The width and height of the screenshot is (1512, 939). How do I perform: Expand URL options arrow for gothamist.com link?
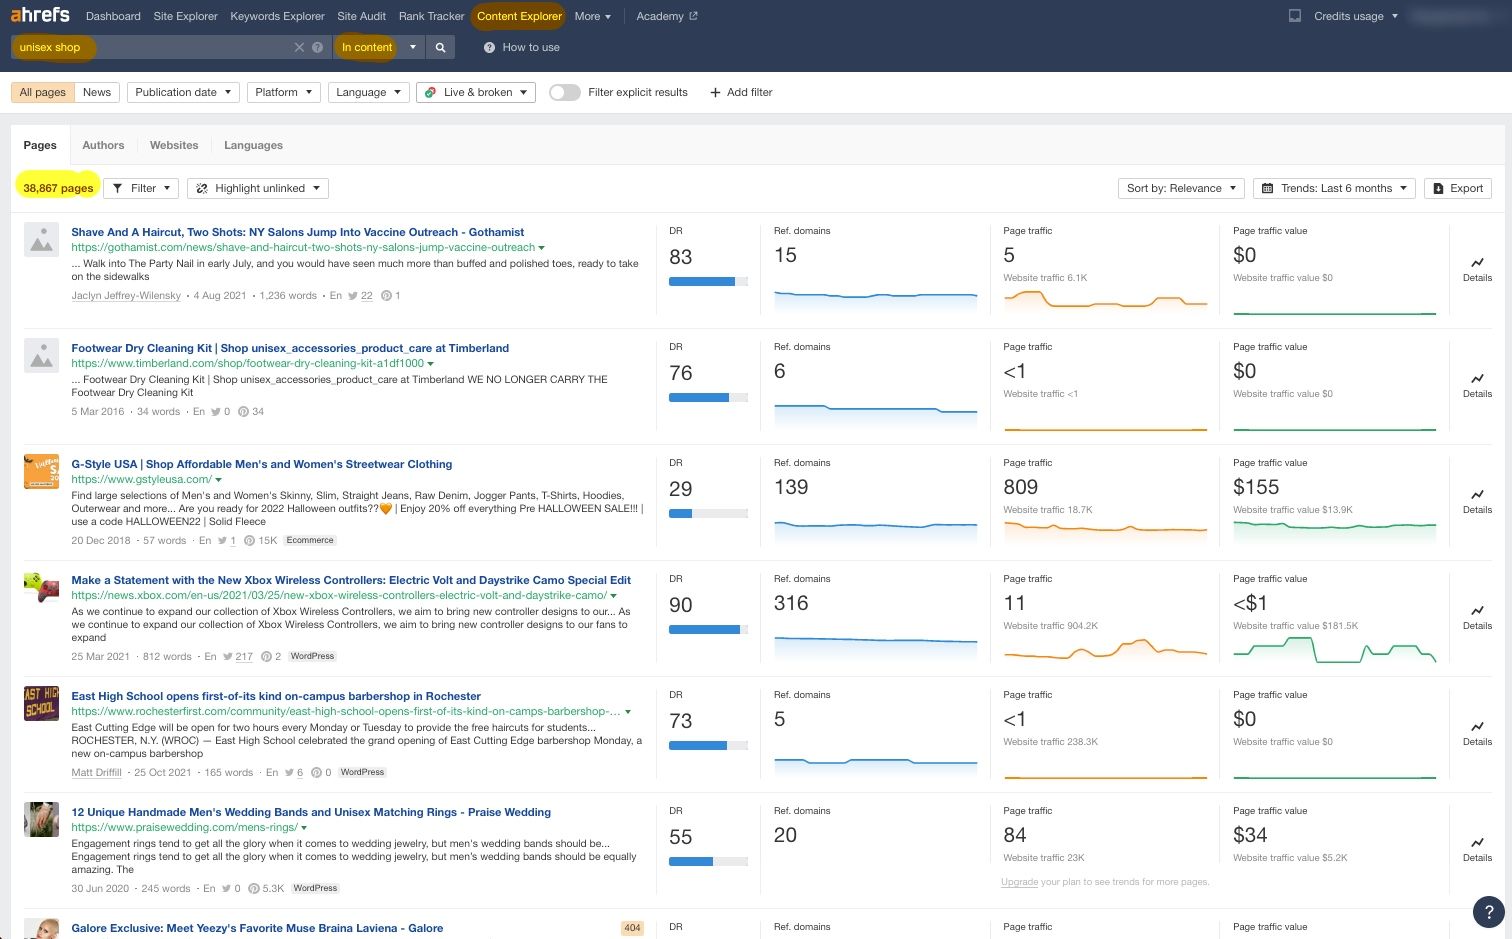tap(542, 248)
